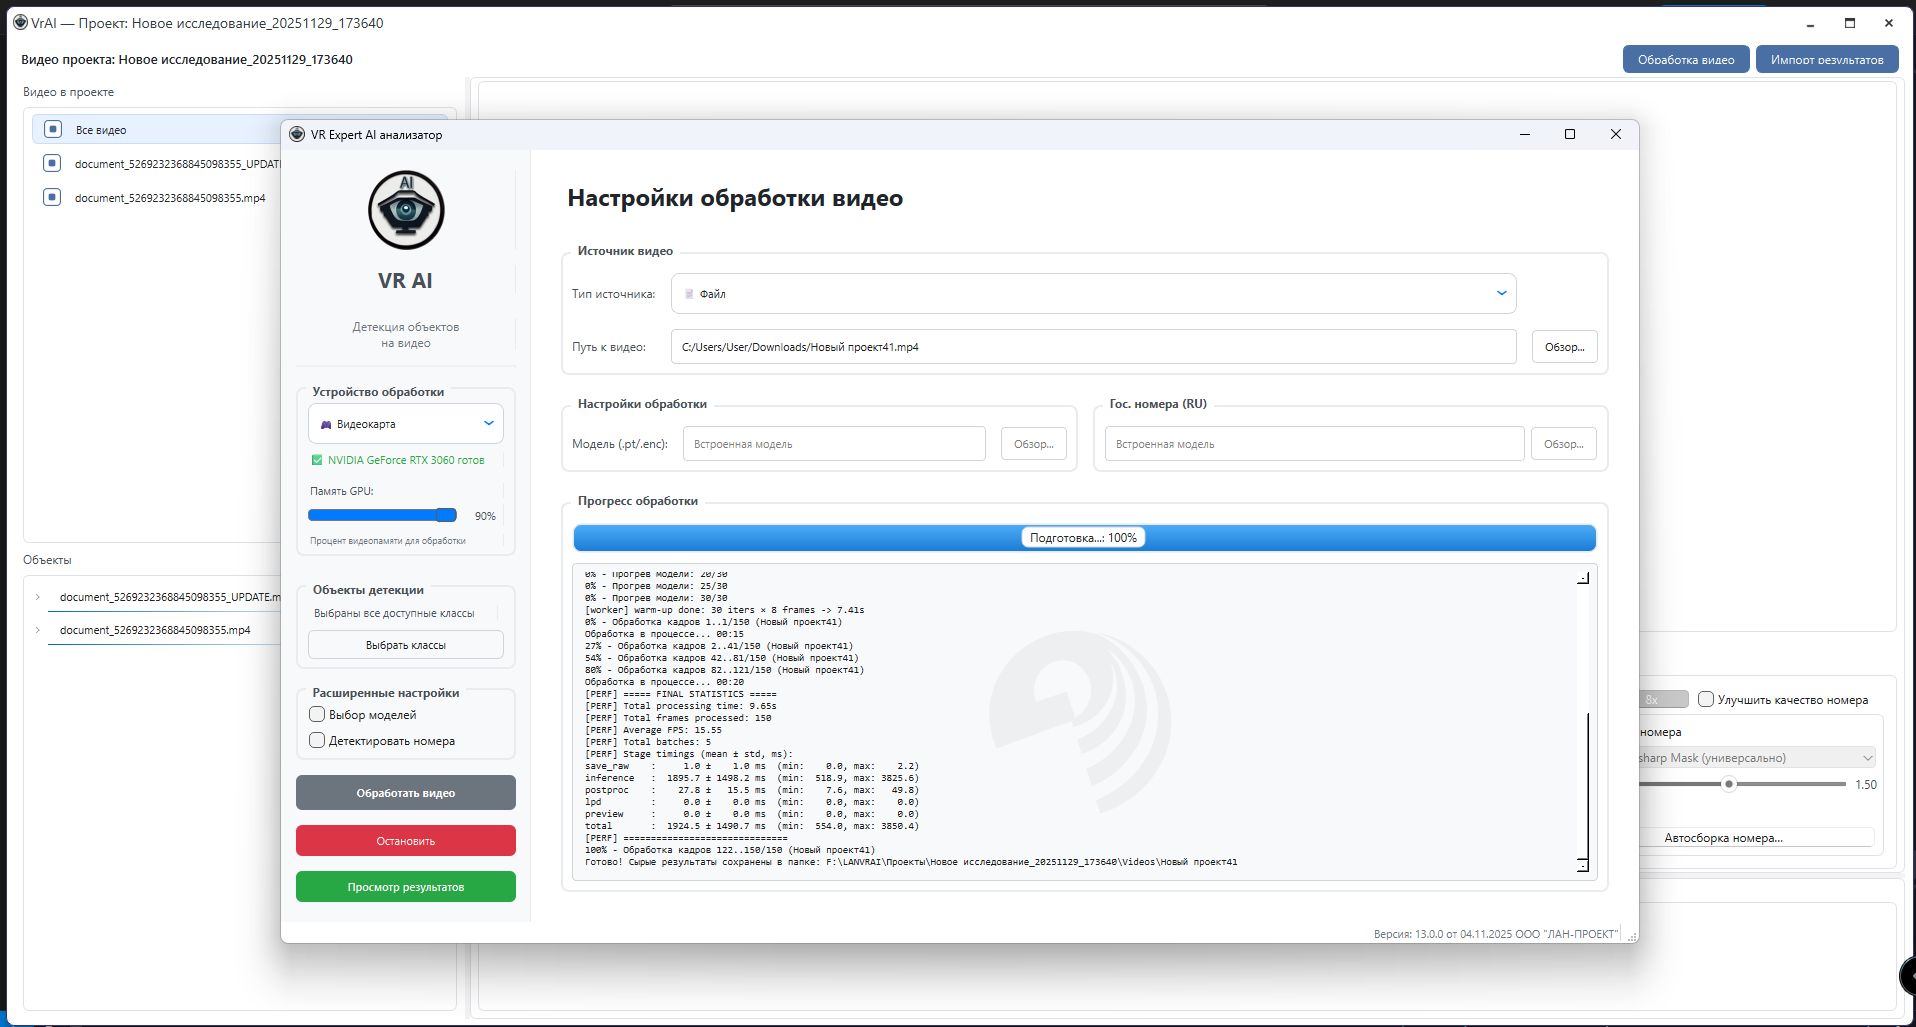The image size is (1916, 1027).
Task: Open Импорт результатов at the top
Action: 1826,60
